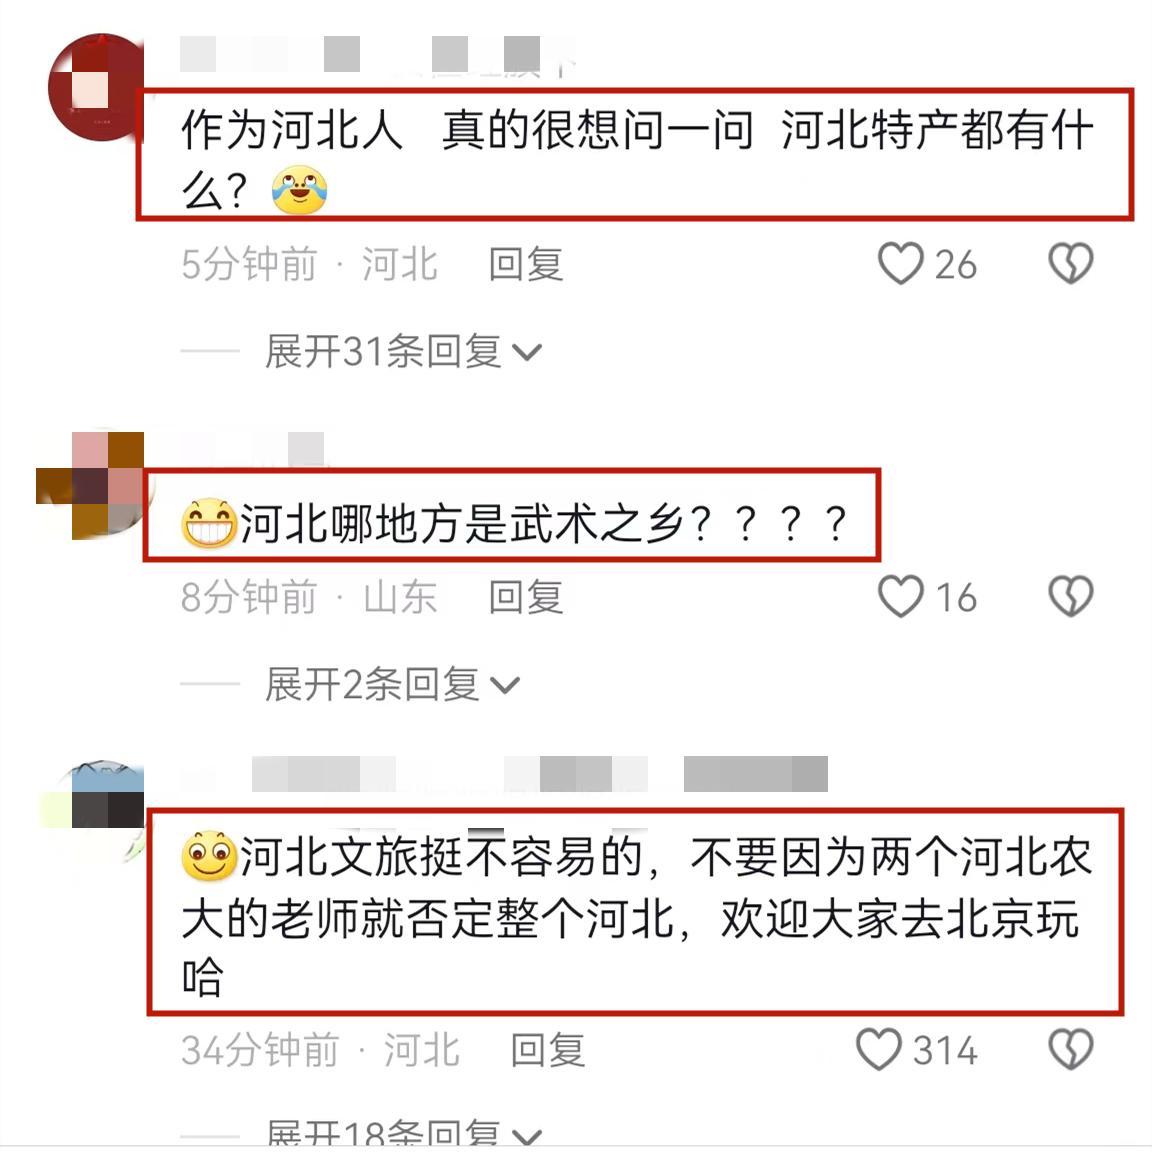Tap broken heart on 34-minute-old comment
Image resolution: width=1152 pixels, height=1152 pixels.
pos(1070,1049)
